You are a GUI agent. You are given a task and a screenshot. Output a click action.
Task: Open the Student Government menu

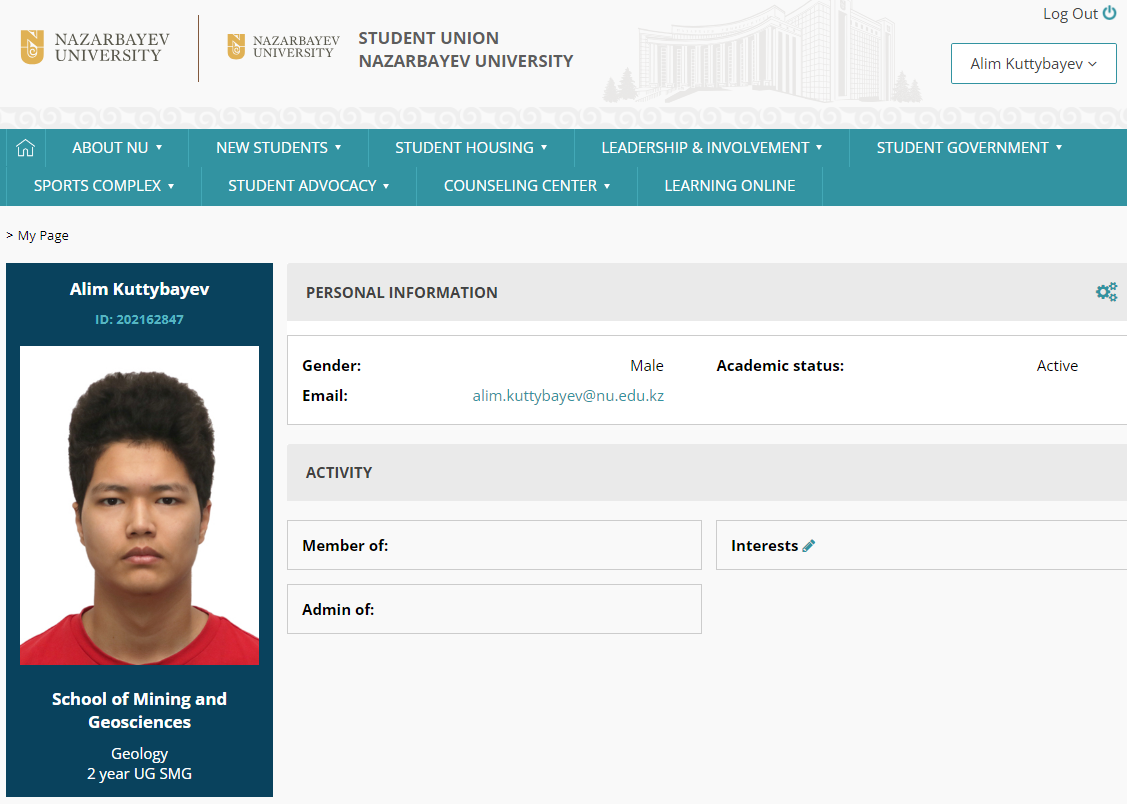click(969, 148)
